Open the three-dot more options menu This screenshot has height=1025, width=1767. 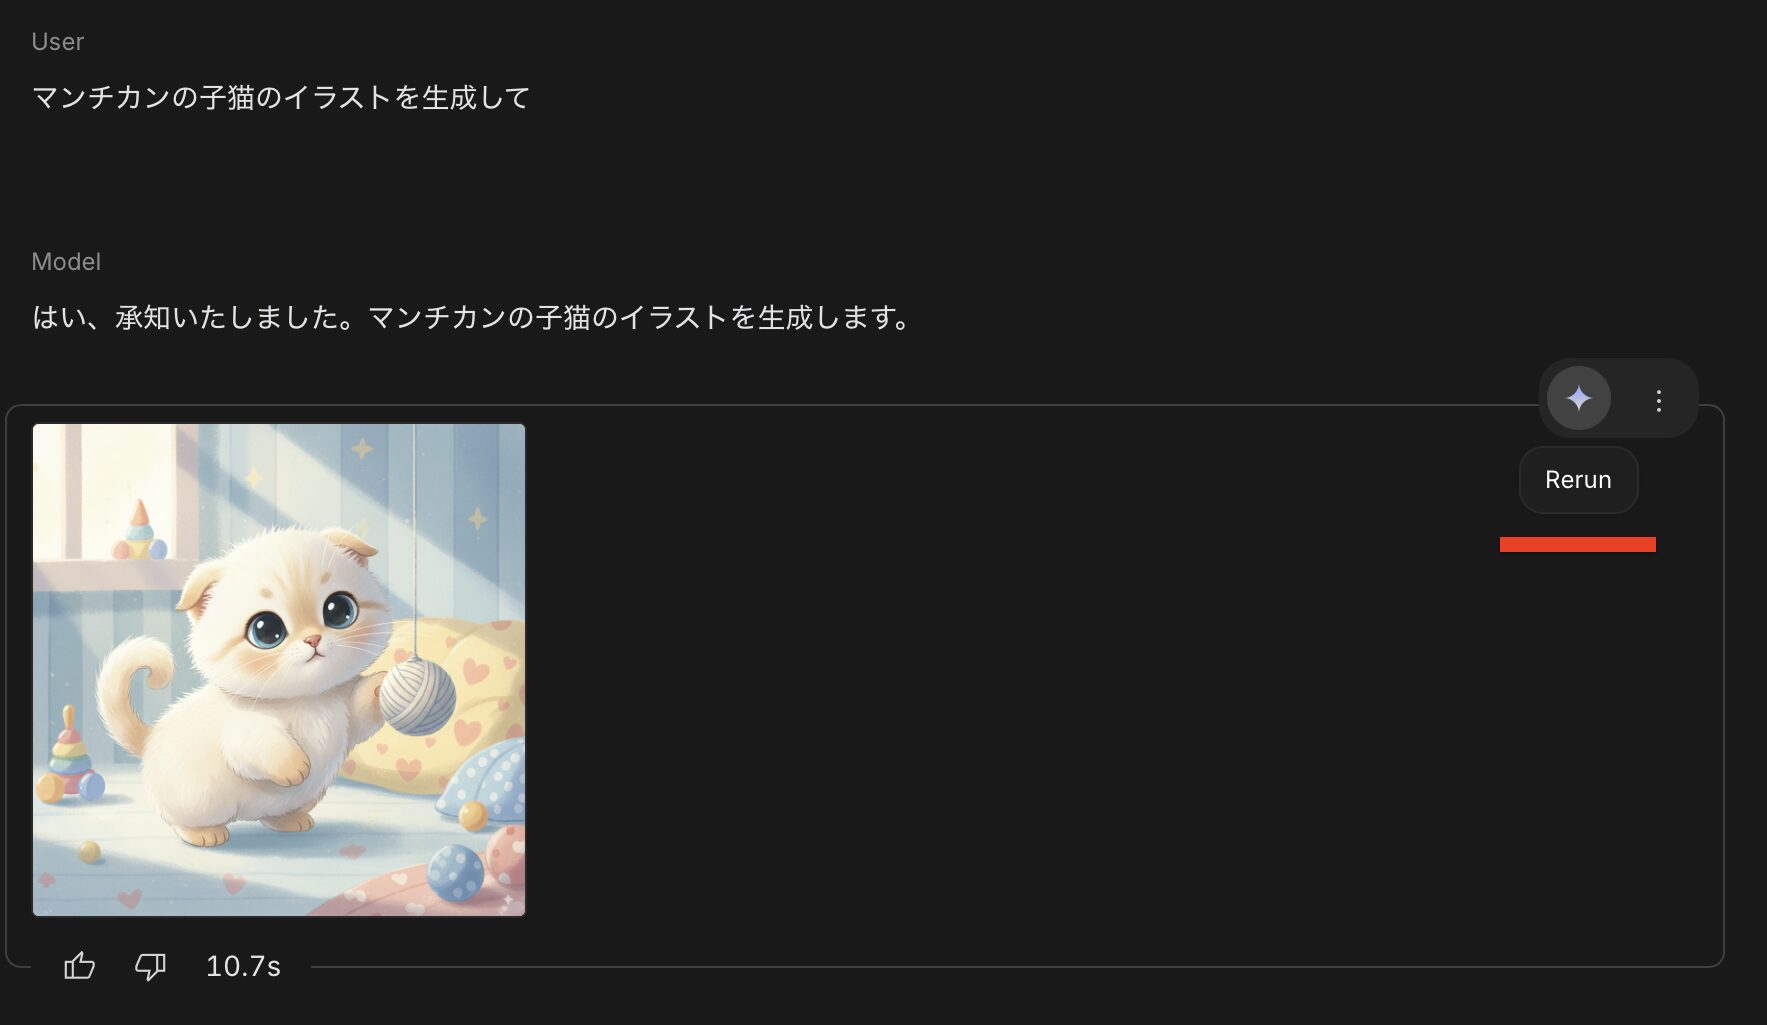tap(1658, 400)
